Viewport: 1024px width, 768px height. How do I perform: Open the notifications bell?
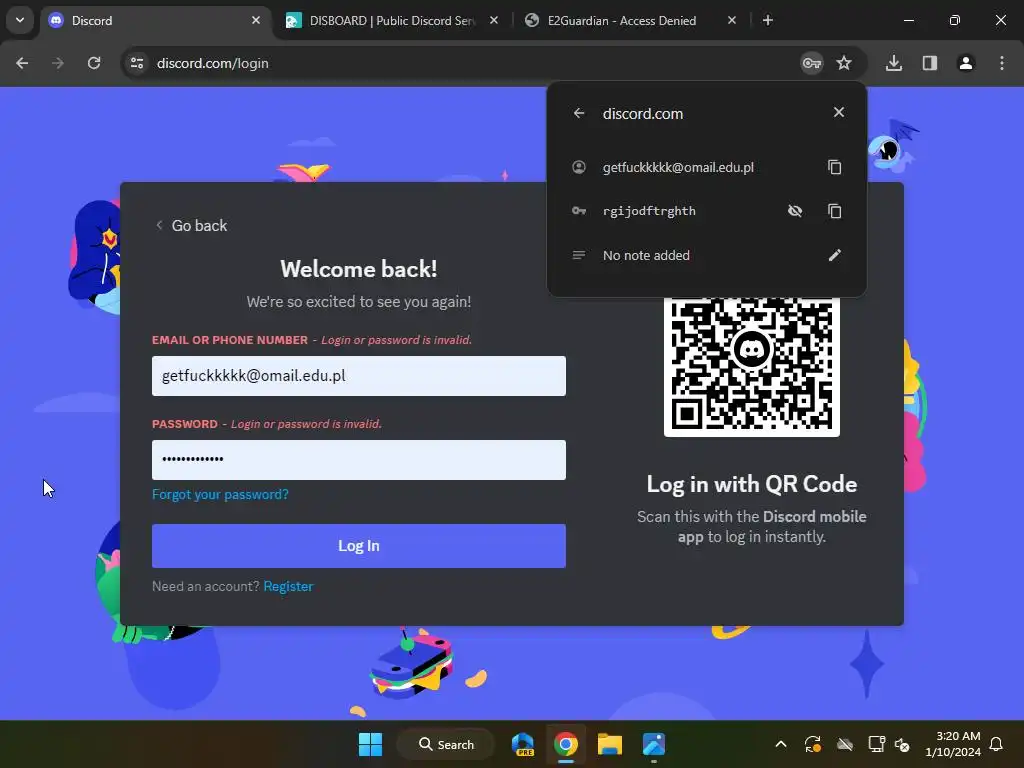(997, 744)
